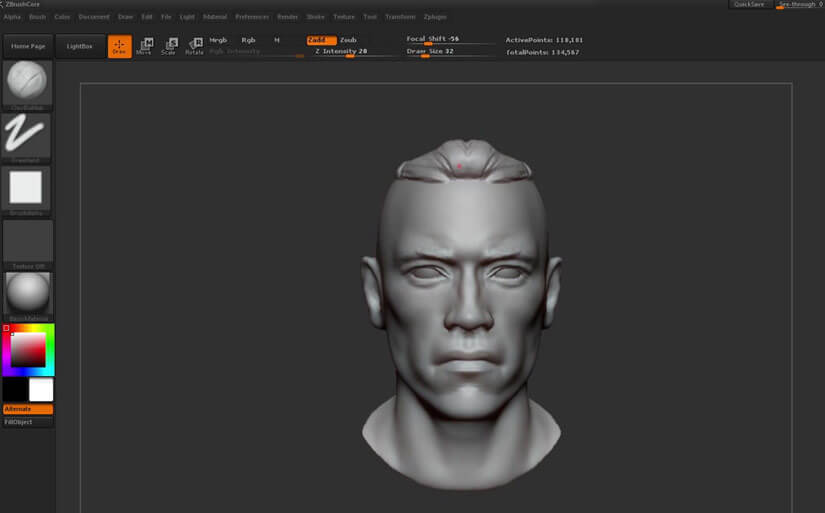Open the LightBox browser
Viewport: 825px width, 513px height.
pos(79,46)
